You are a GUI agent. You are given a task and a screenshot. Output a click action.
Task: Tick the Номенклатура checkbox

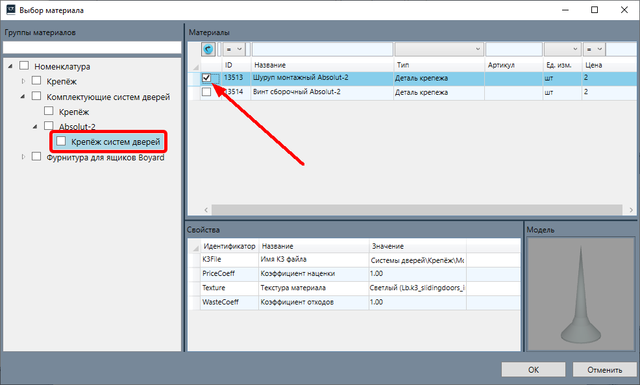pyautogui.click(x=24, y=66)
